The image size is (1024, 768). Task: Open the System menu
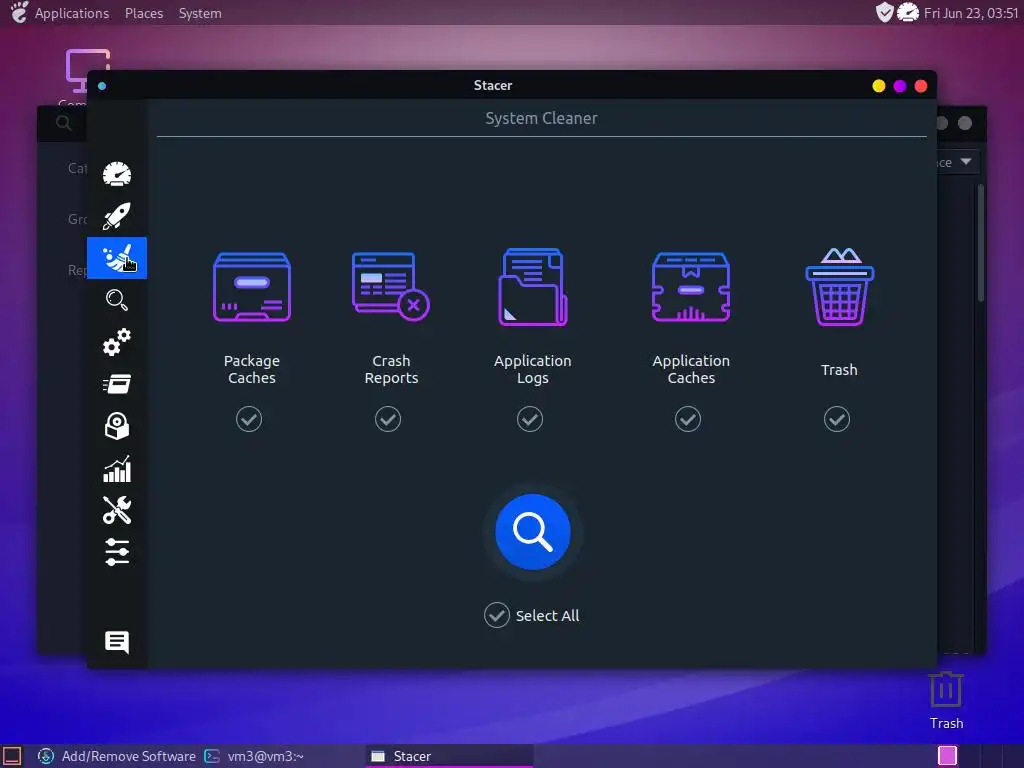(200, 13)
